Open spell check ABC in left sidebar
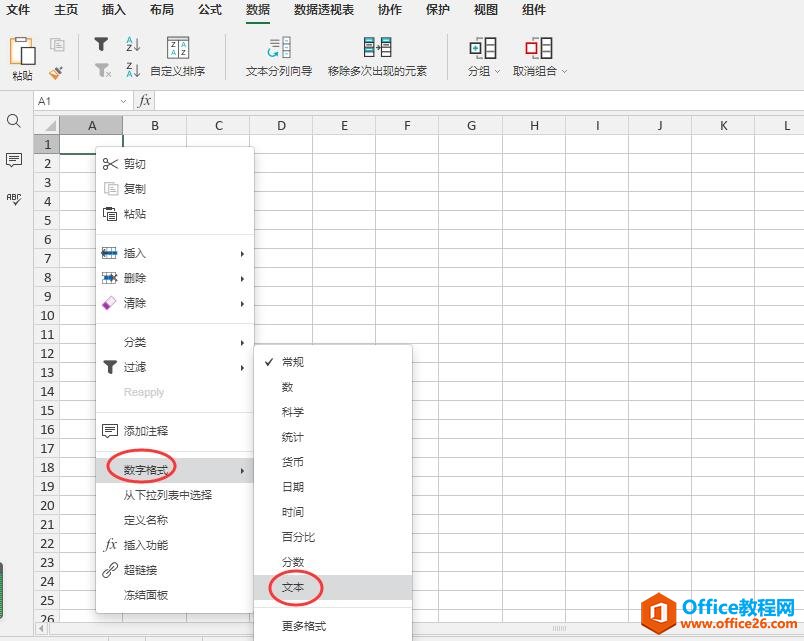This screenshot has width=804, height=641. 14,199
